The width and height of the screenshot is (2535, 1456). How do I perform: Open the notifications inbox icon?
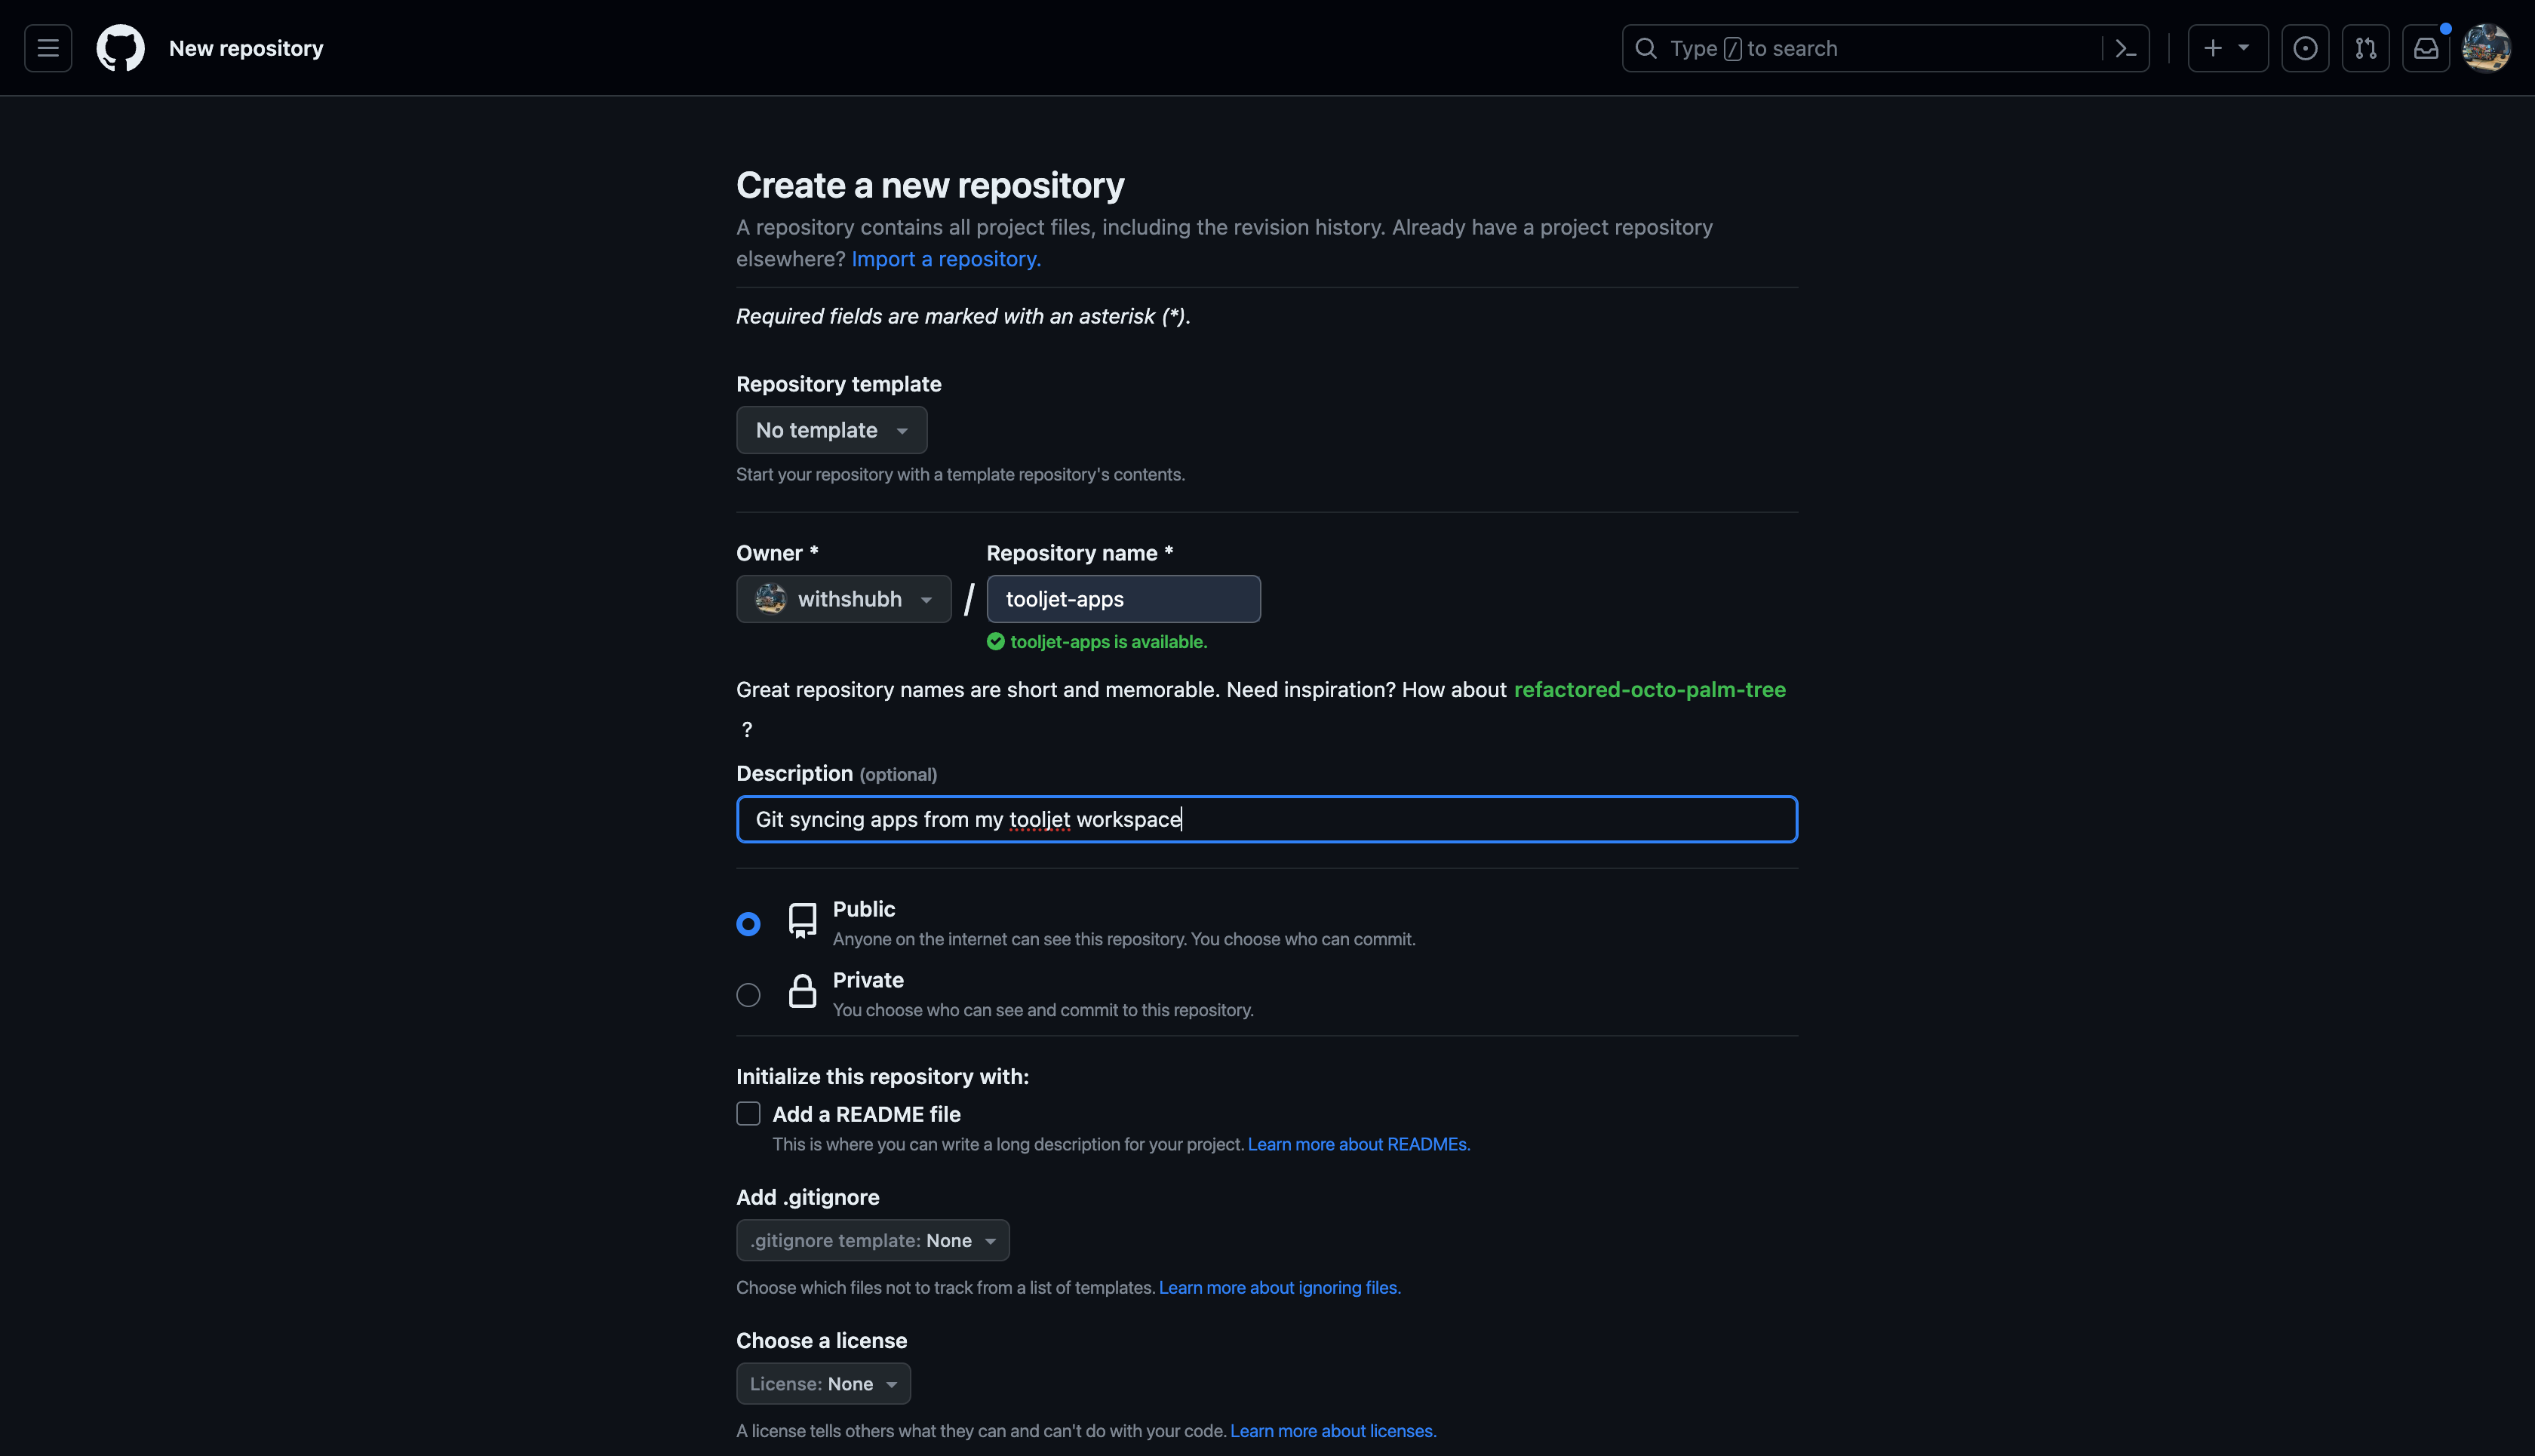pyautogui.click(x=2425, y=48)
